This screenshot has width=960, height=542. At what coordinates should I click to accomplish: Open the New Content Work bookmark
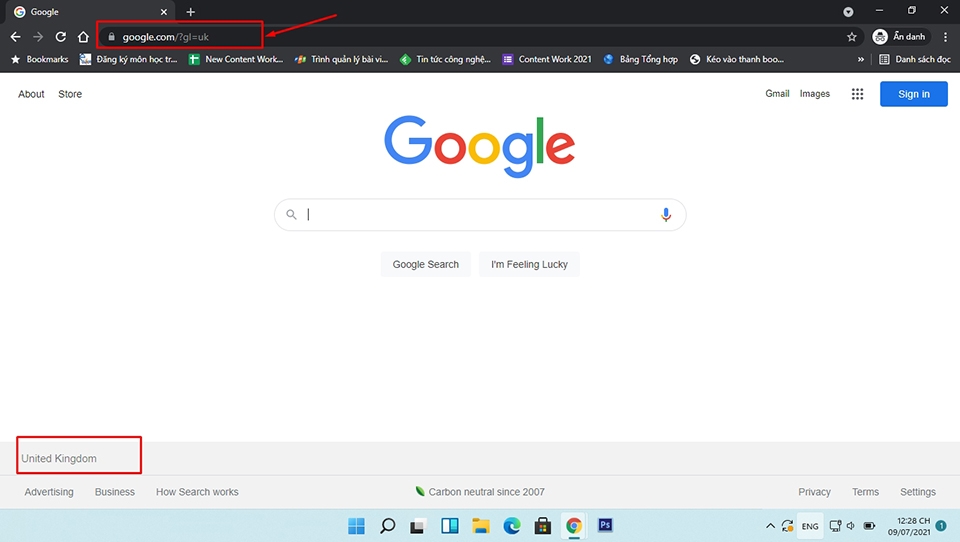click(236, 59)
